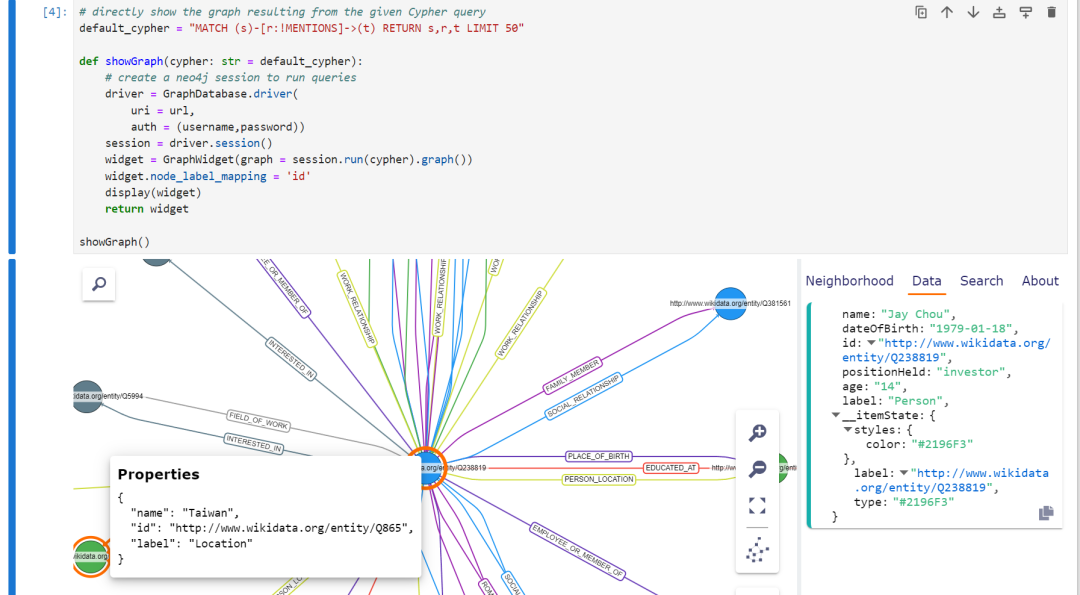Move the cell down with arrow icon
The width and height of the screenshot is (1080, 595).
click(x=973, y=12)
